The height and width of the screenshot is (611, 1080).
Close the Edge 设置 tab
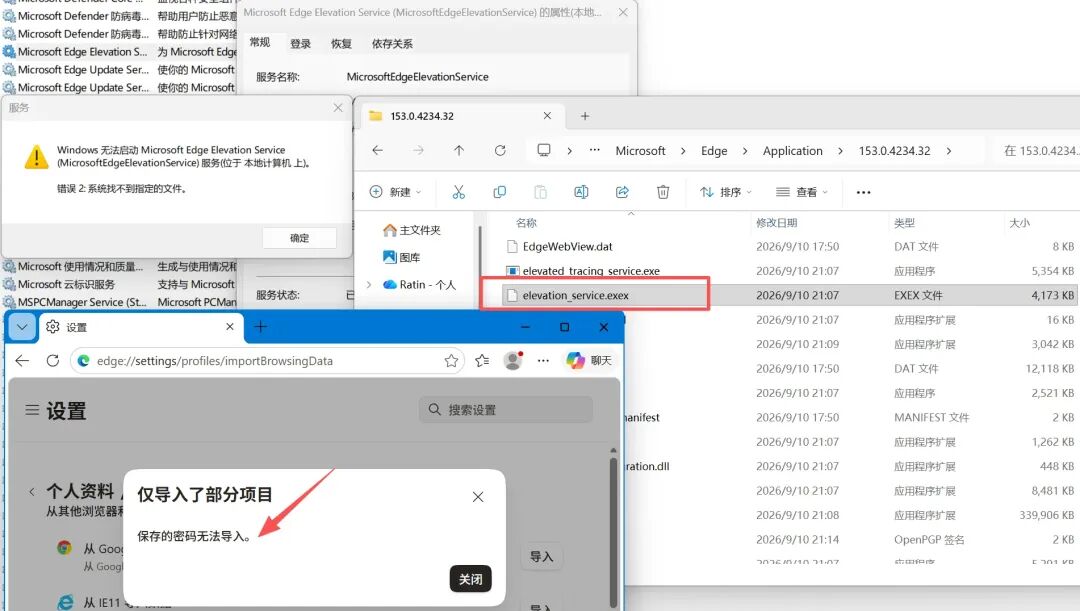point(230,327)
